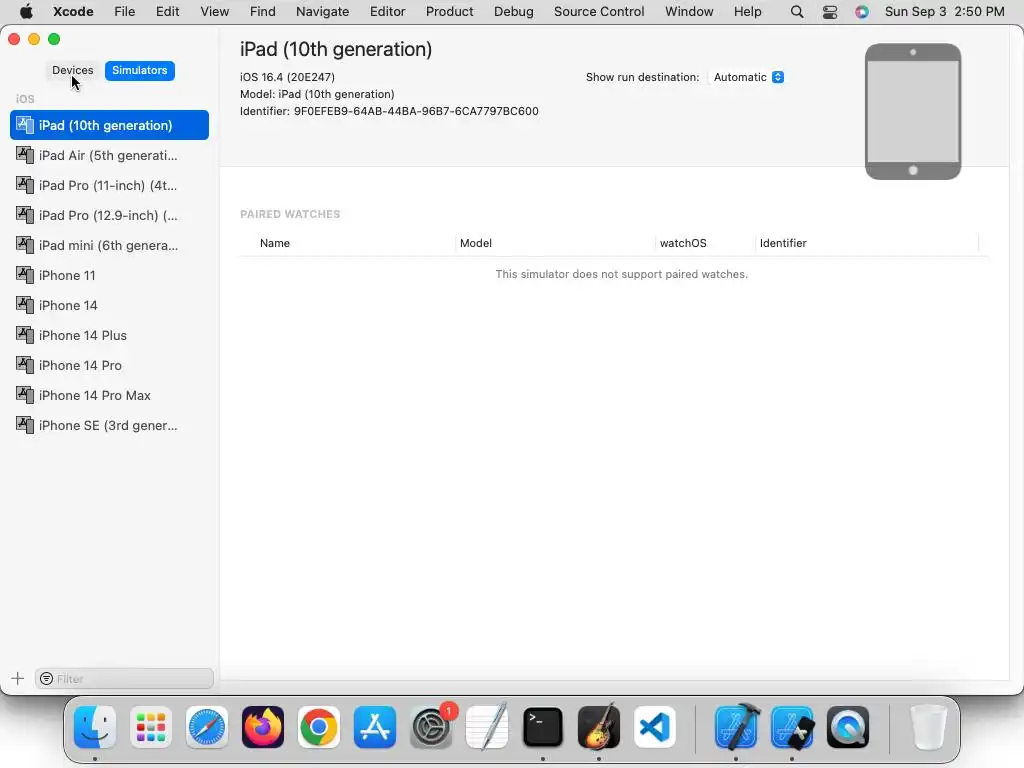Click simulator icon beside iPad Air row
1024x768 pixels.
click(x=25, y=155)
